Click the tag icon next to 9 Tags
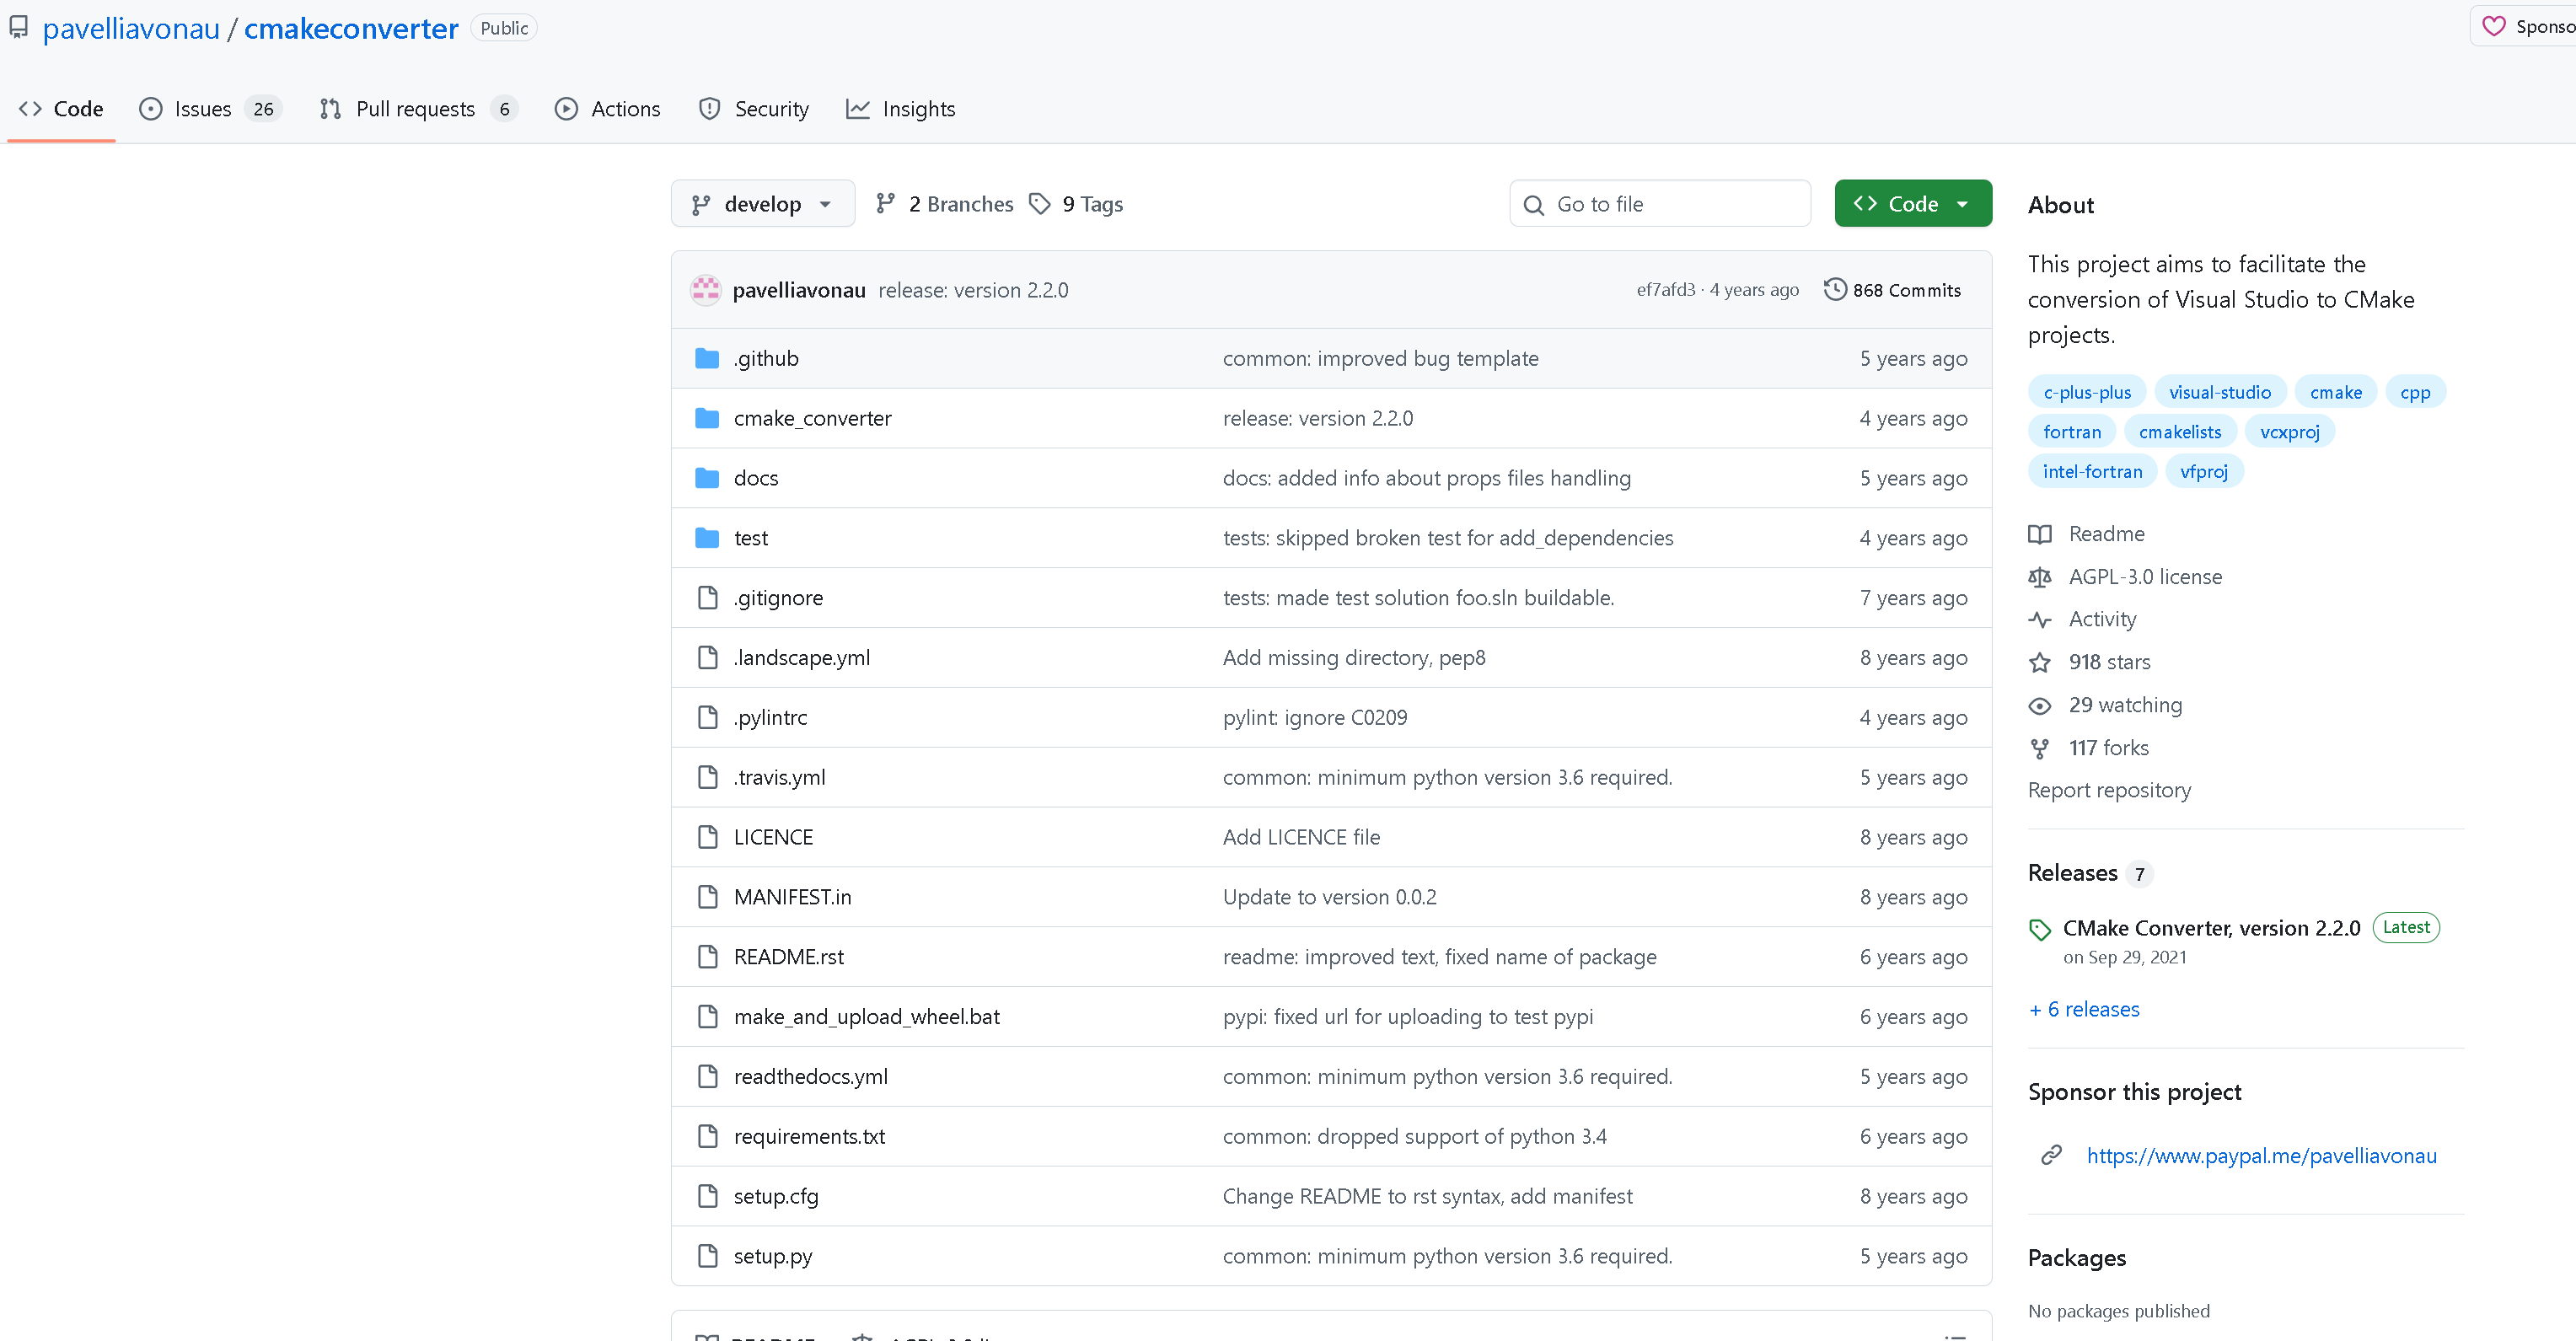This screenshot has height=1341, width=2576. point(1040,204)
